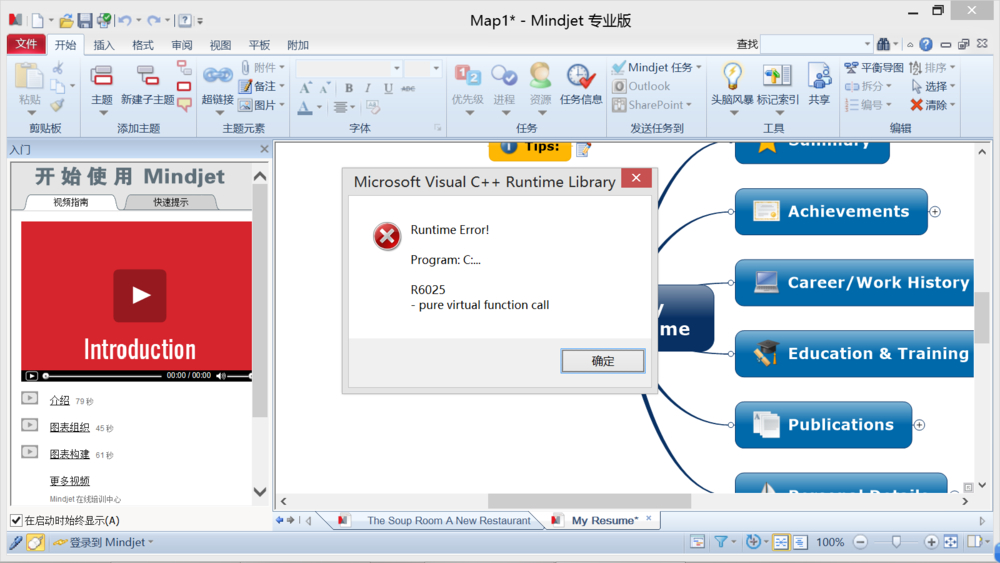Toggle strikethrough formatting

click(x=408, y=88)
